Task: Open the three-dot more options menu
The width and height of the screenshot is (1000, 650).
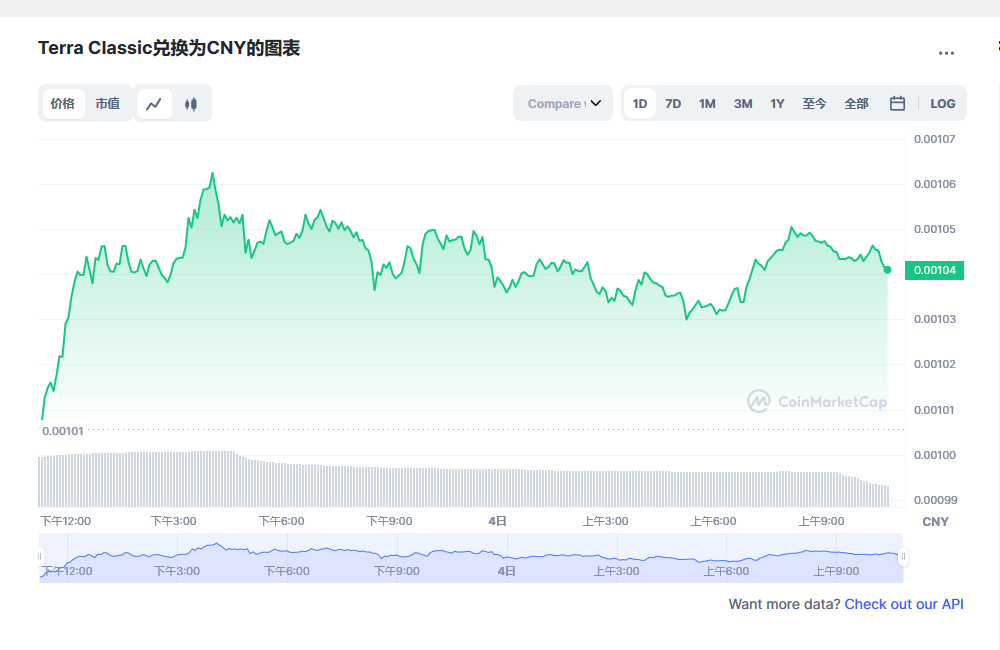Action: (946, 53)
